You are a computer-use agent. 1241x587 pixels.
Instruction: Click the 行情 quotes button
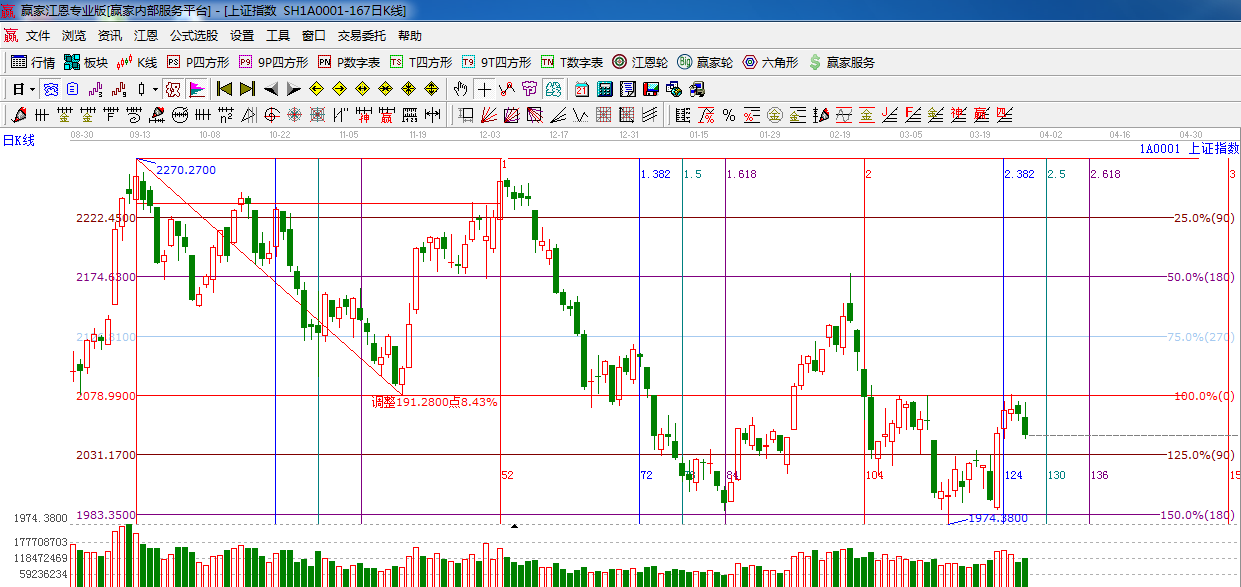click(x=33, y=62)
